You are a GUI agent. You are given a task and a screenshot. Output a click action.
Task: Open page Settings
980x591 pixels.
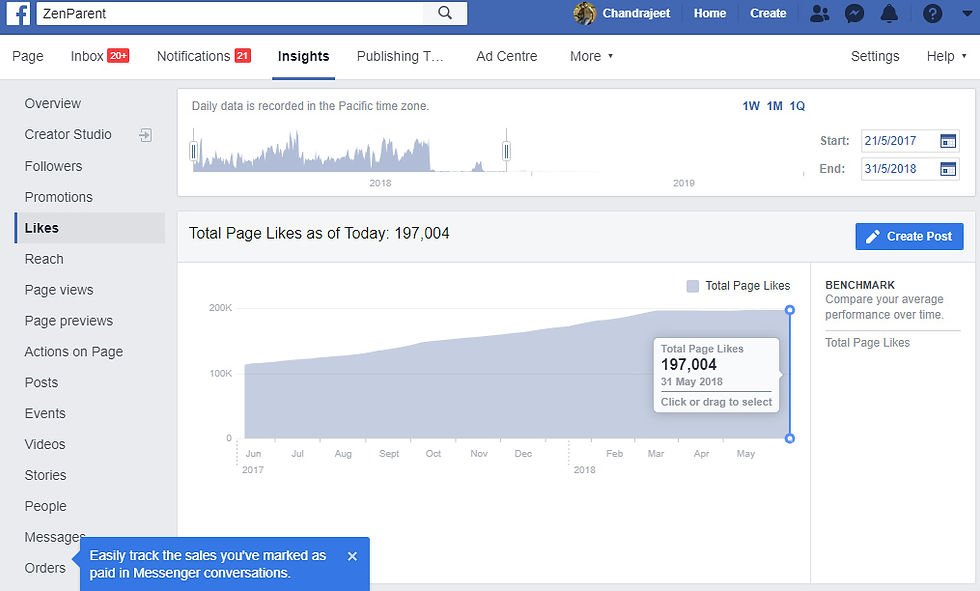(x=874, y=56)
